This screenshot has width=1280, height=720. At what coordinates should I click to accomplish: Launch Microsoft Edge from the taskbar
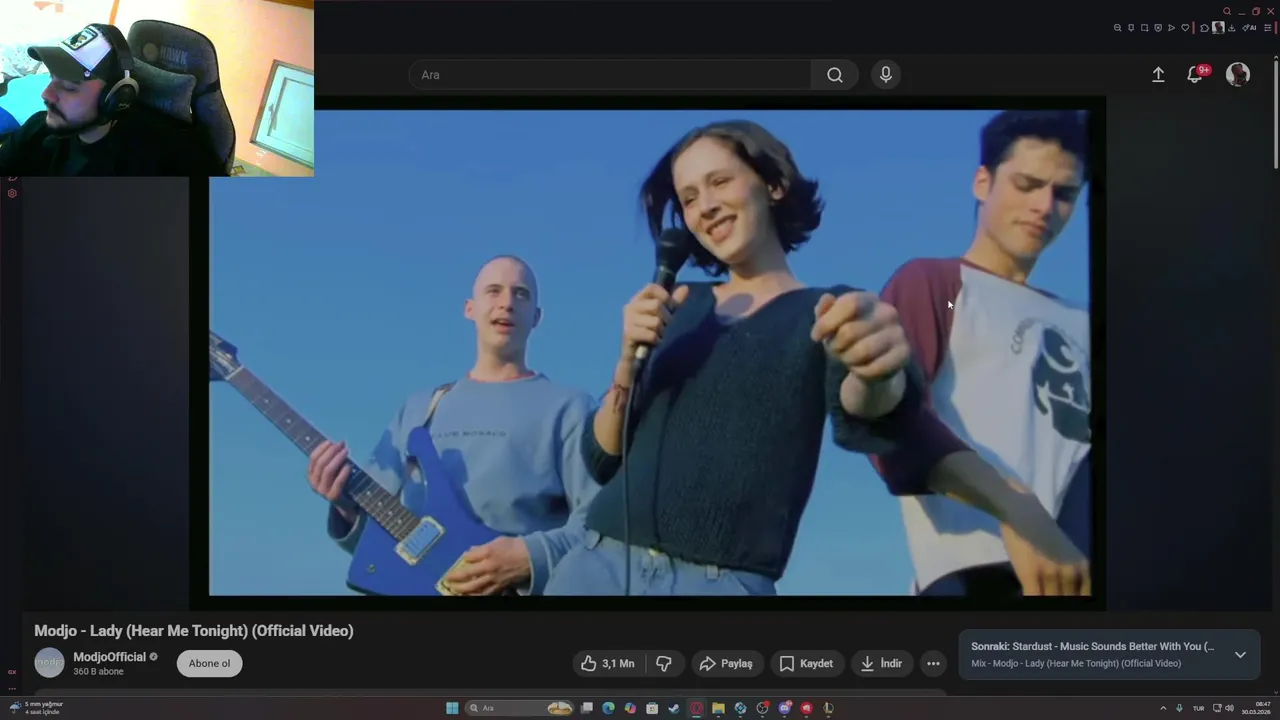tap(608, 708)
